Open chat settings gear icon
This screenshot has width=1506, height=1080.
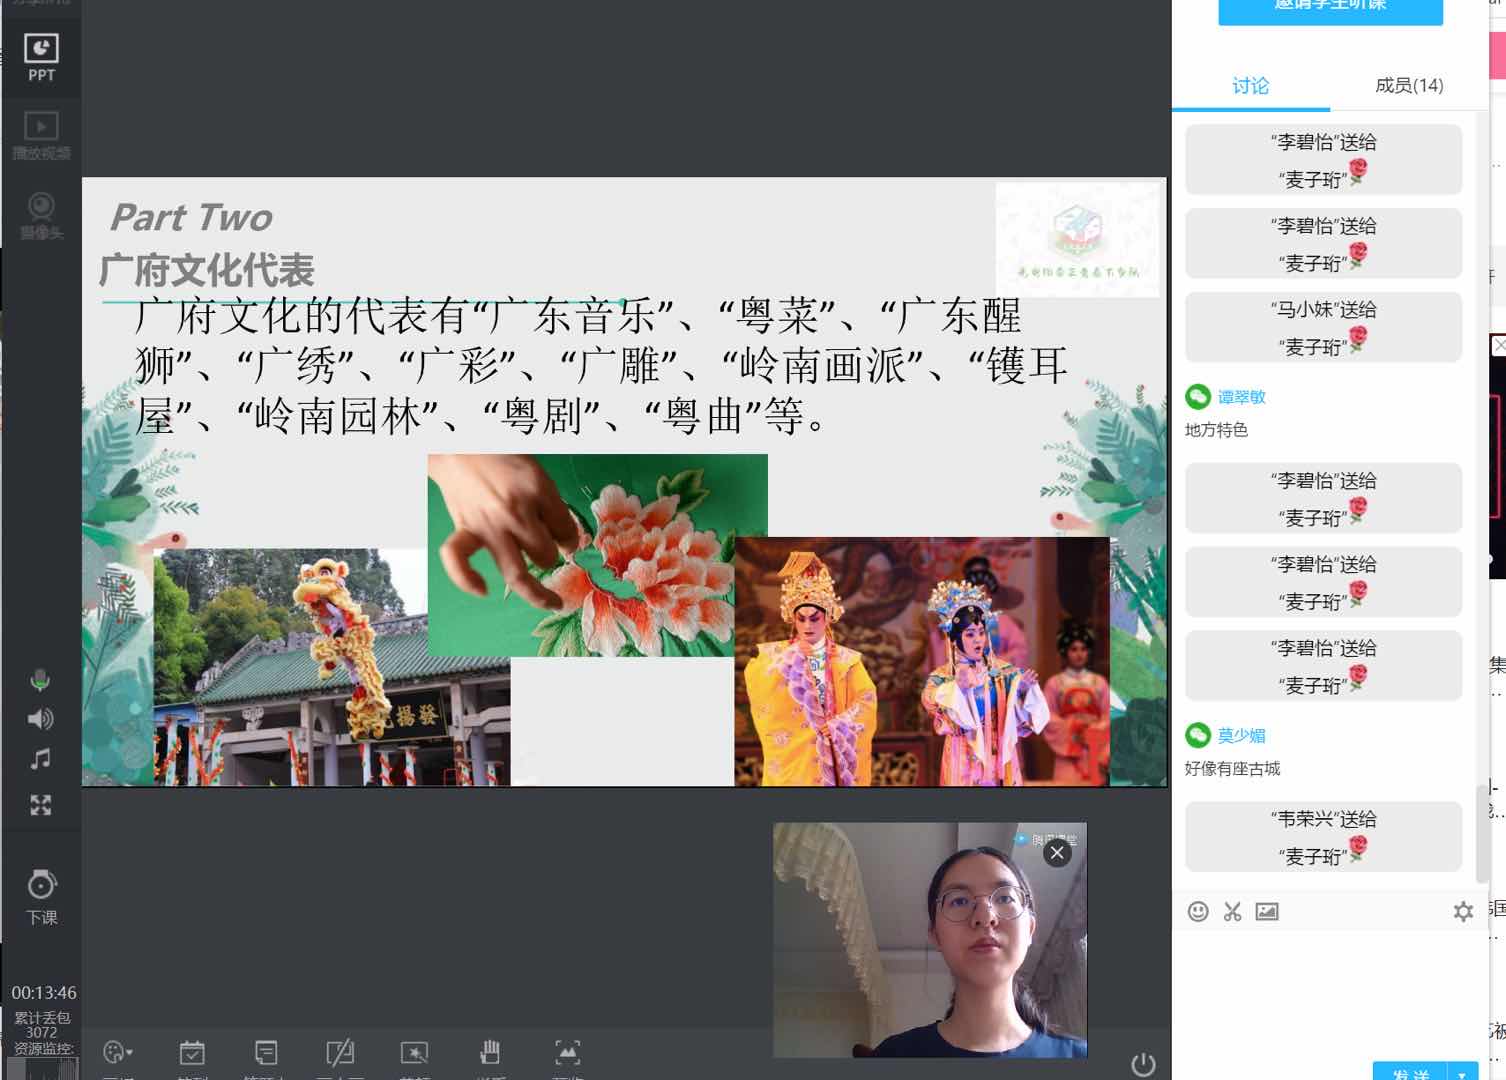click(x=1463, y=911)
